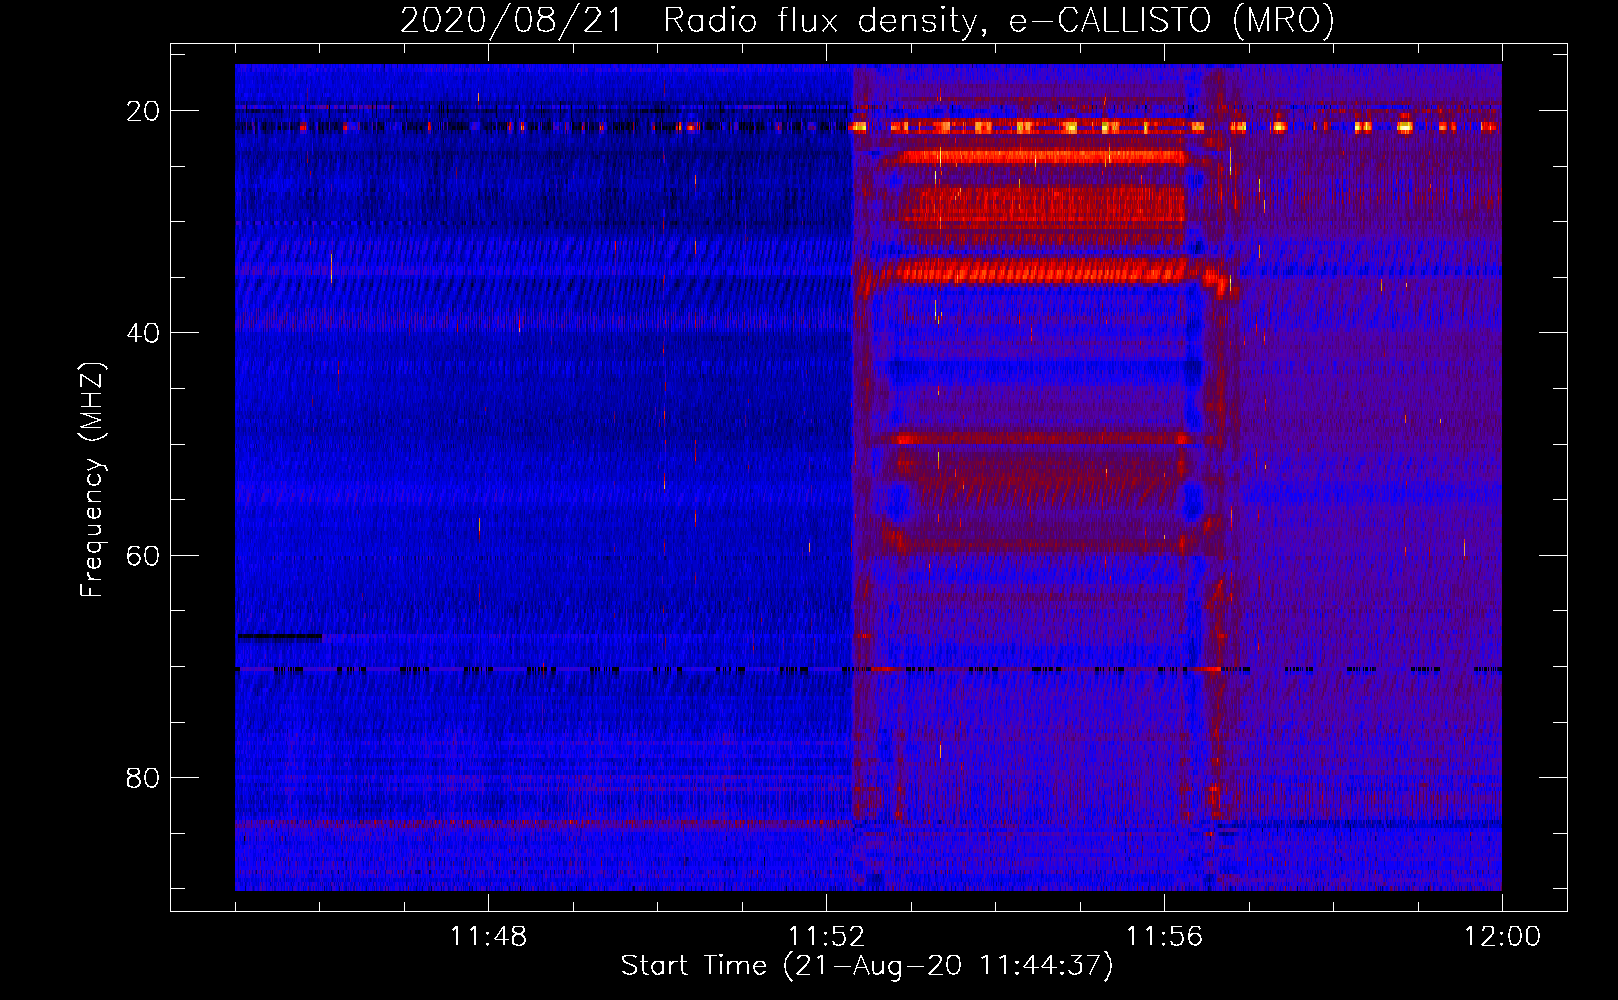This screenshot has height=1000, width=1618.
Task: Click the 11:52 time tick label
Action: (826, 937)
